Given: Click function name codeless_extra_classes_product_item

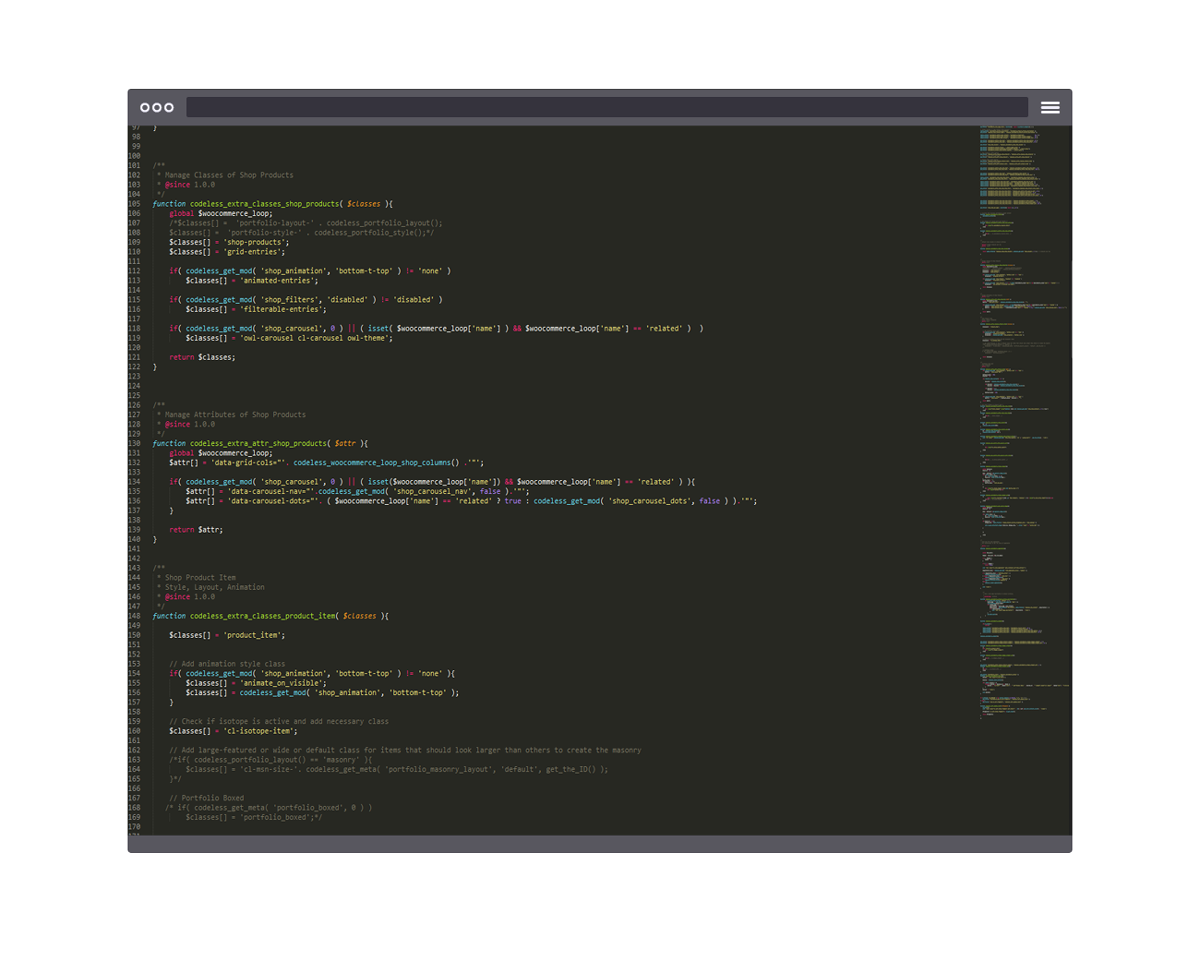Looking at the screenshot, I should 262,616.
